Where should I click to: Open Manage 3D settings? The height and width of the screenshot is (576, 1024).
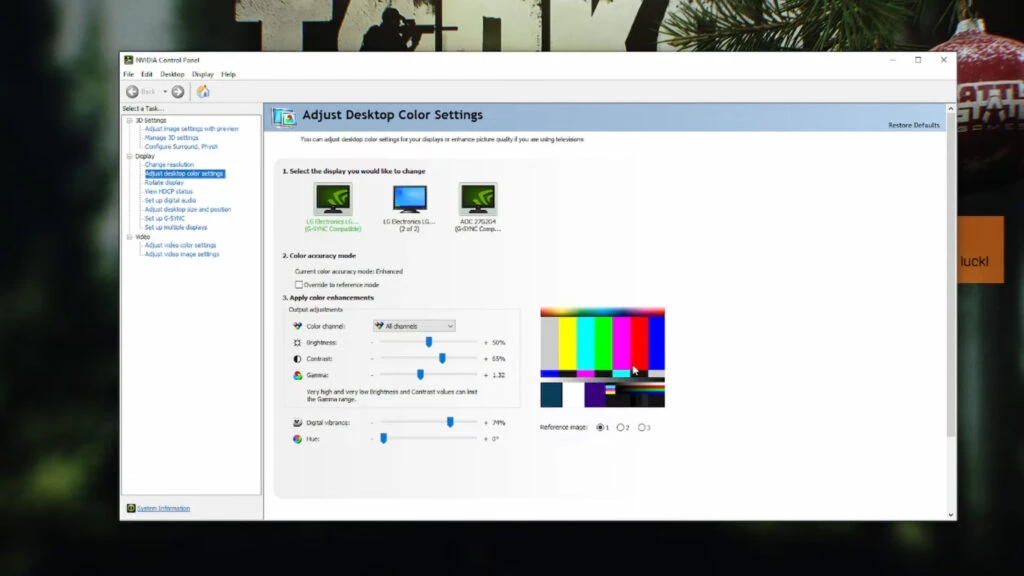[171, 138]
